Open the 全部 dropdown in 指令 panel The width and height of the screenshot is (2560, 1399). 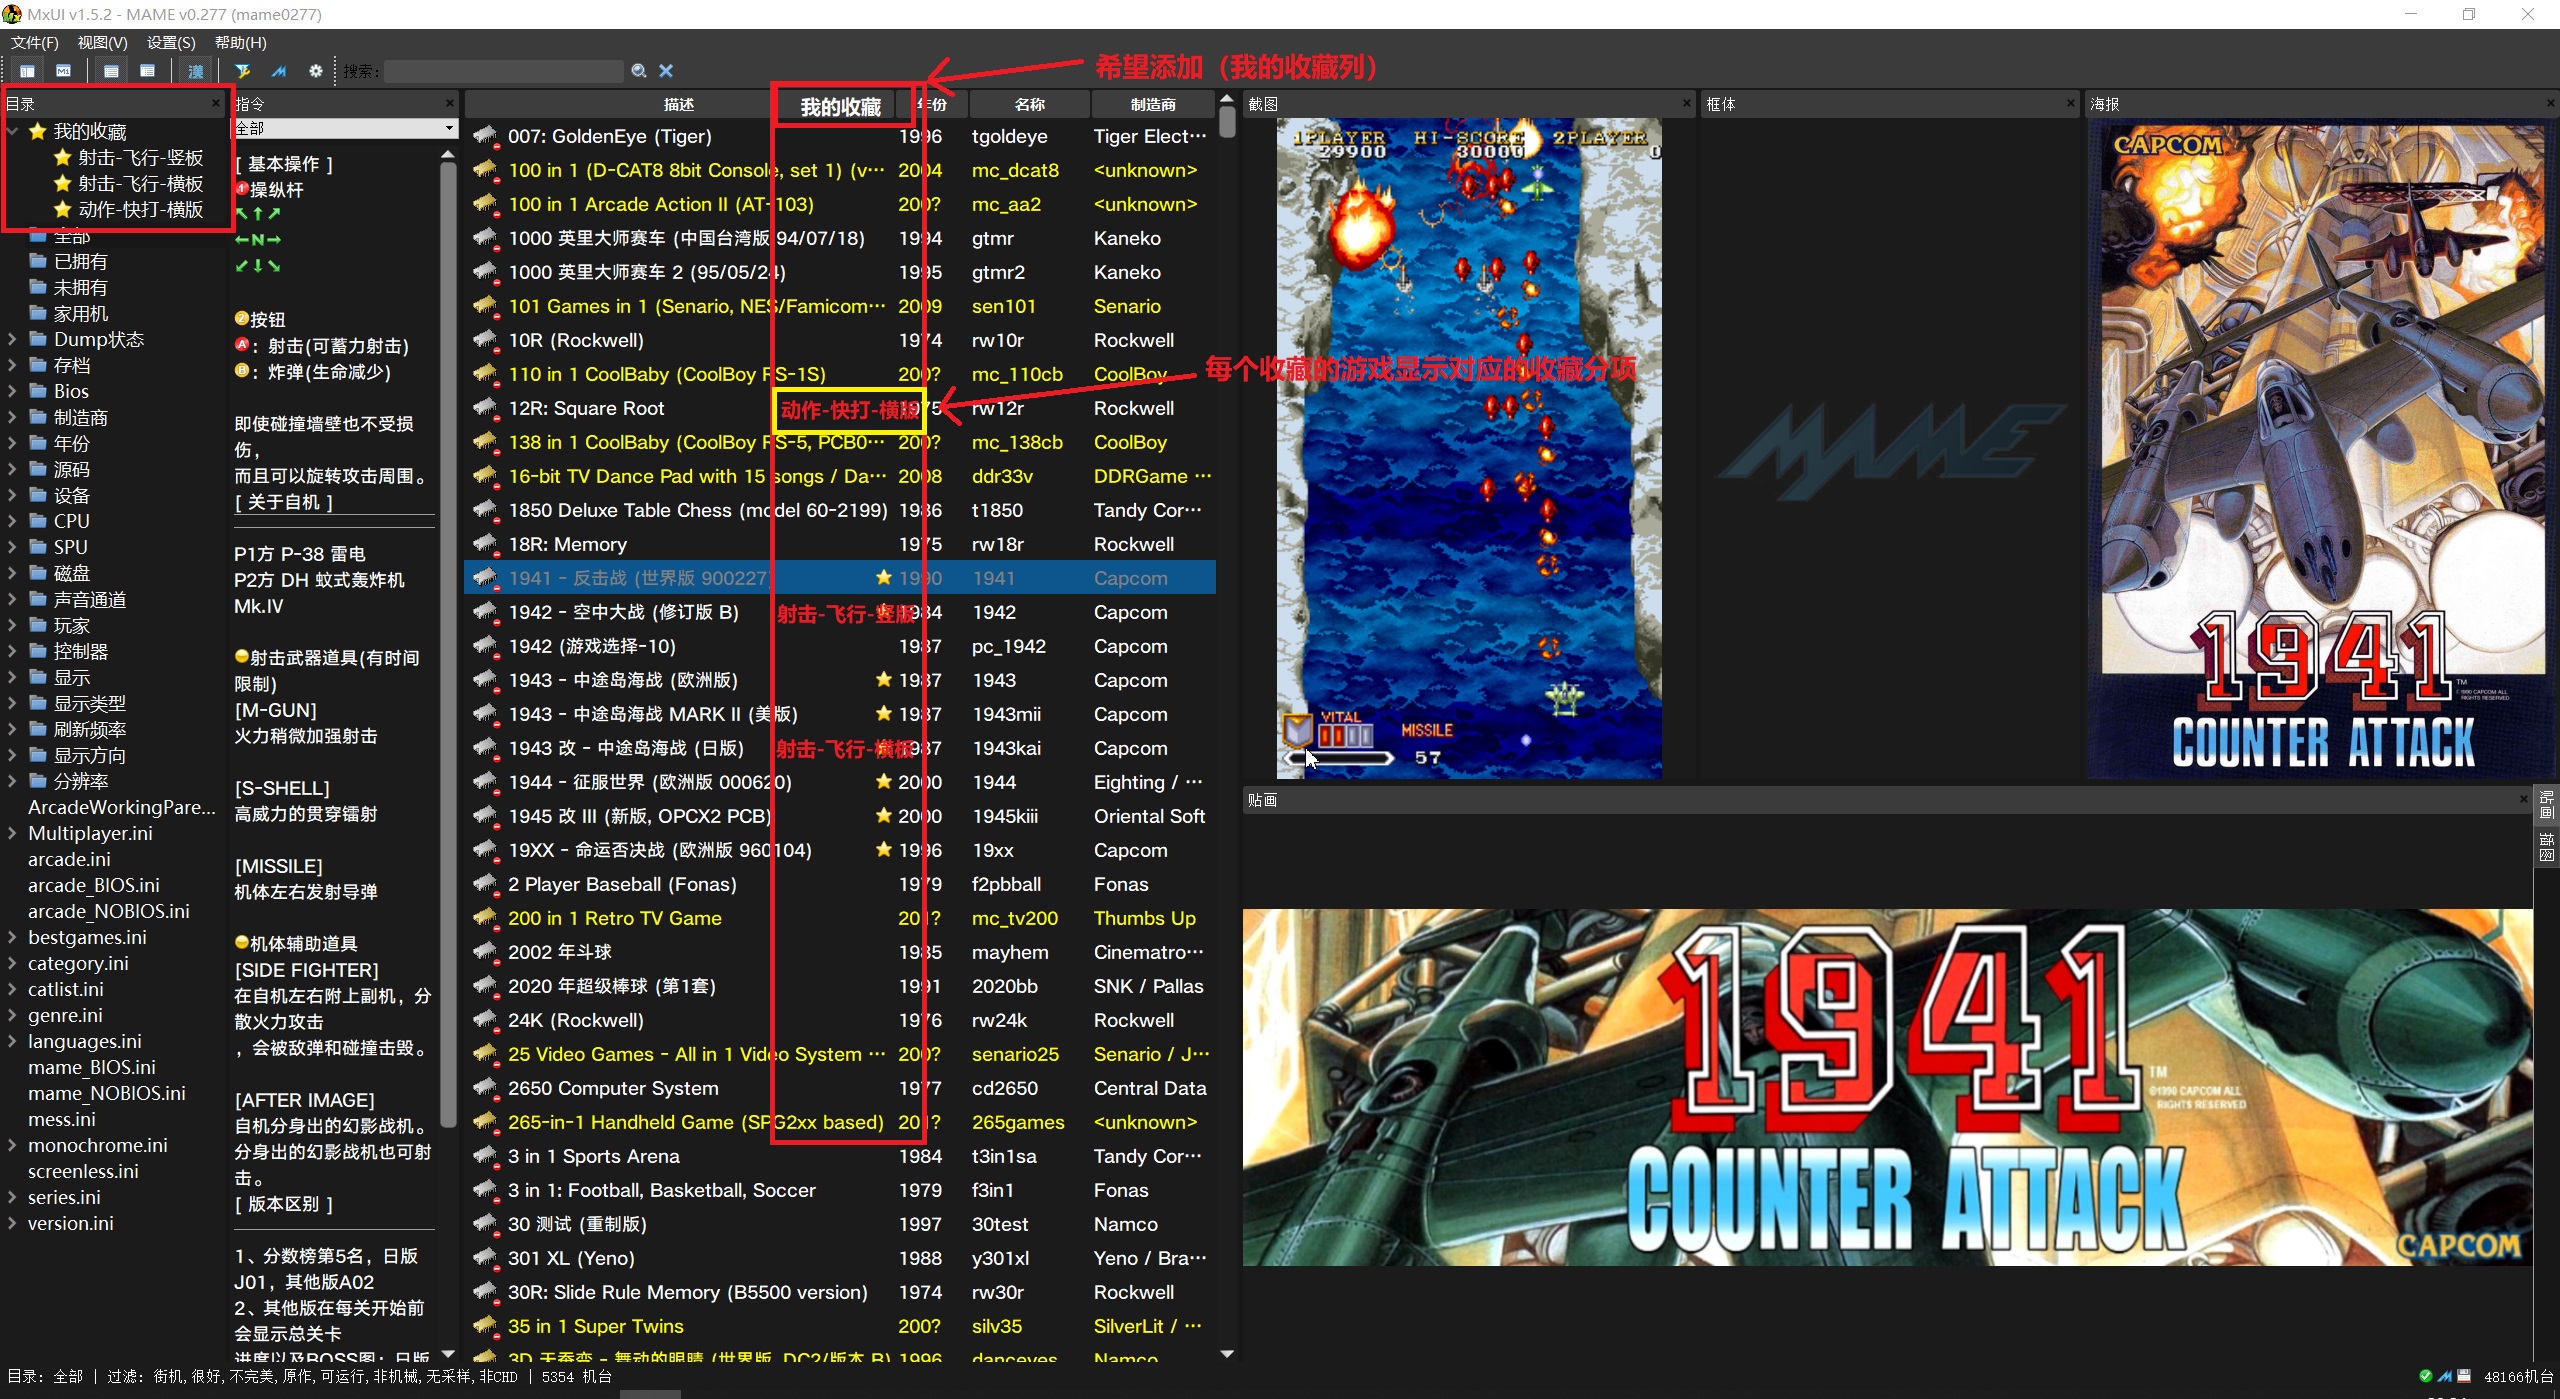click(345, 129)
